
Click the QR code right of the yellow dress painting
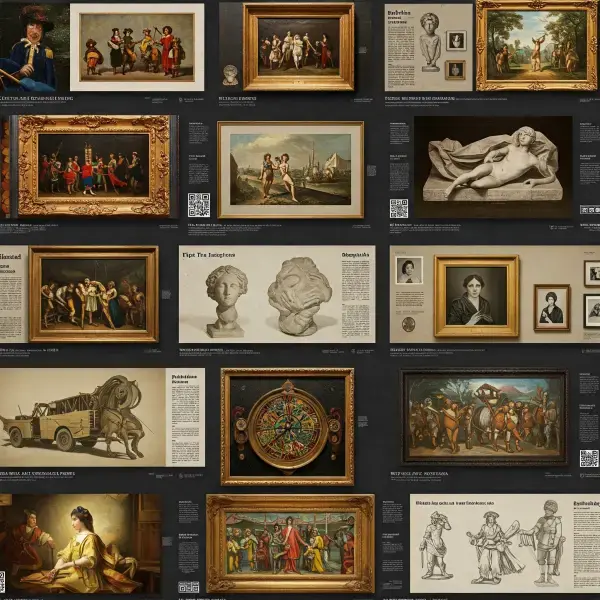189,587
